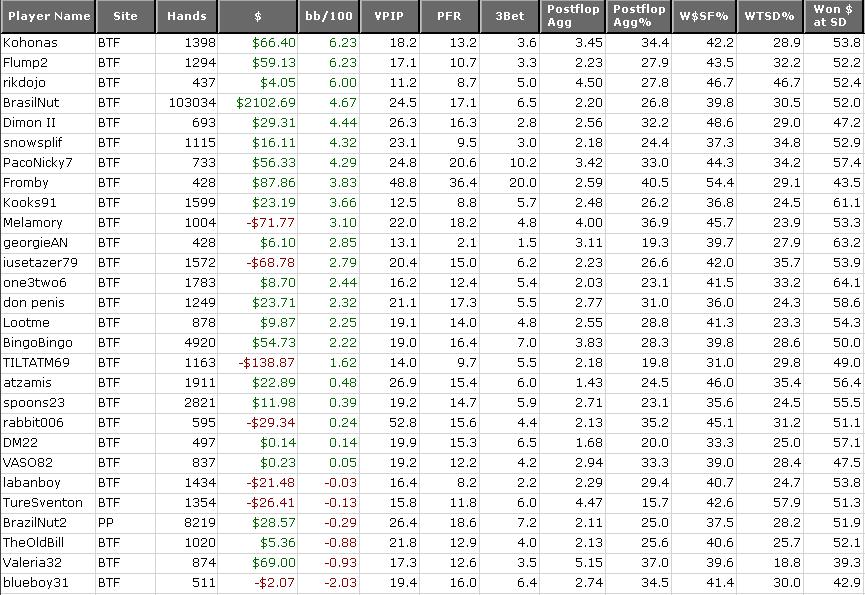The width and height of the screenshot is (865, 595).
Task: Sort by bb/100 column header
Action: coord(329,16)
